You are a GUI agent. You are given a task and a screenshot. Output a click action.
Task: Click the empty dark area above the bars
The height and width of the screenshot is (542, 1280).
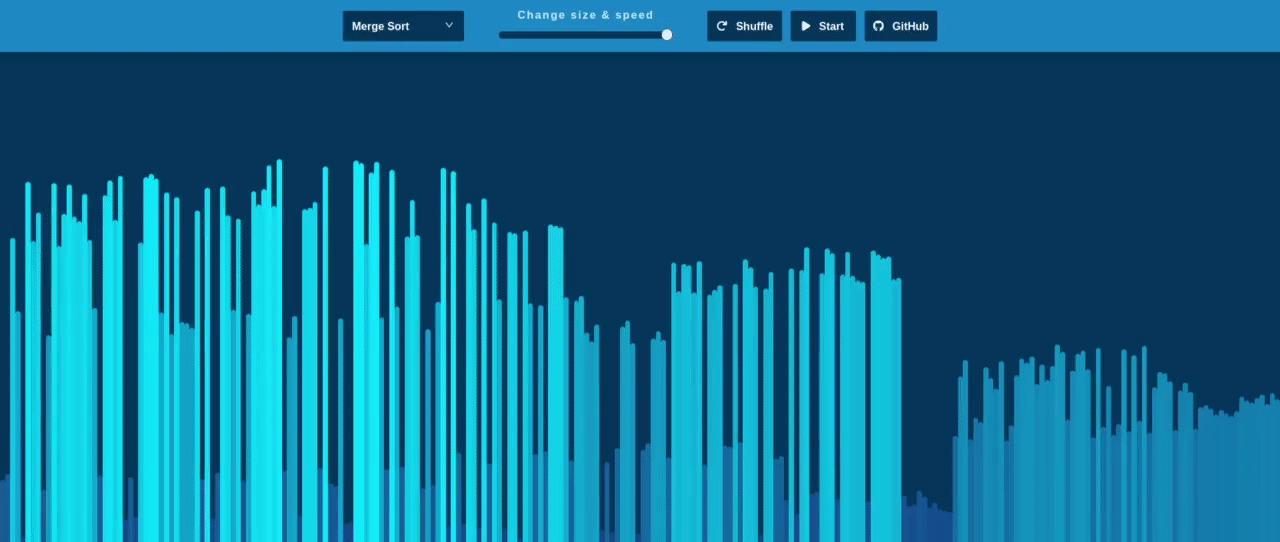[x=640, y=110]
